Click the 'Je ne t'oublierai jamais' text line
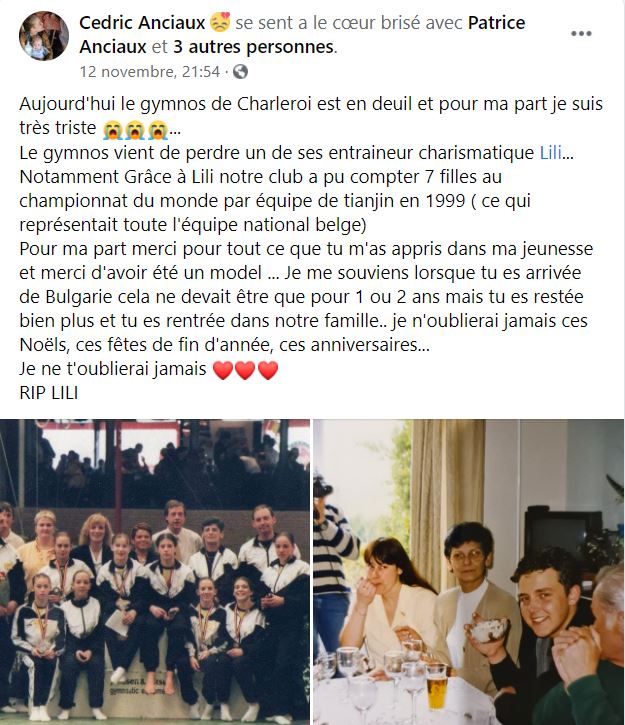 pos(113,369)
